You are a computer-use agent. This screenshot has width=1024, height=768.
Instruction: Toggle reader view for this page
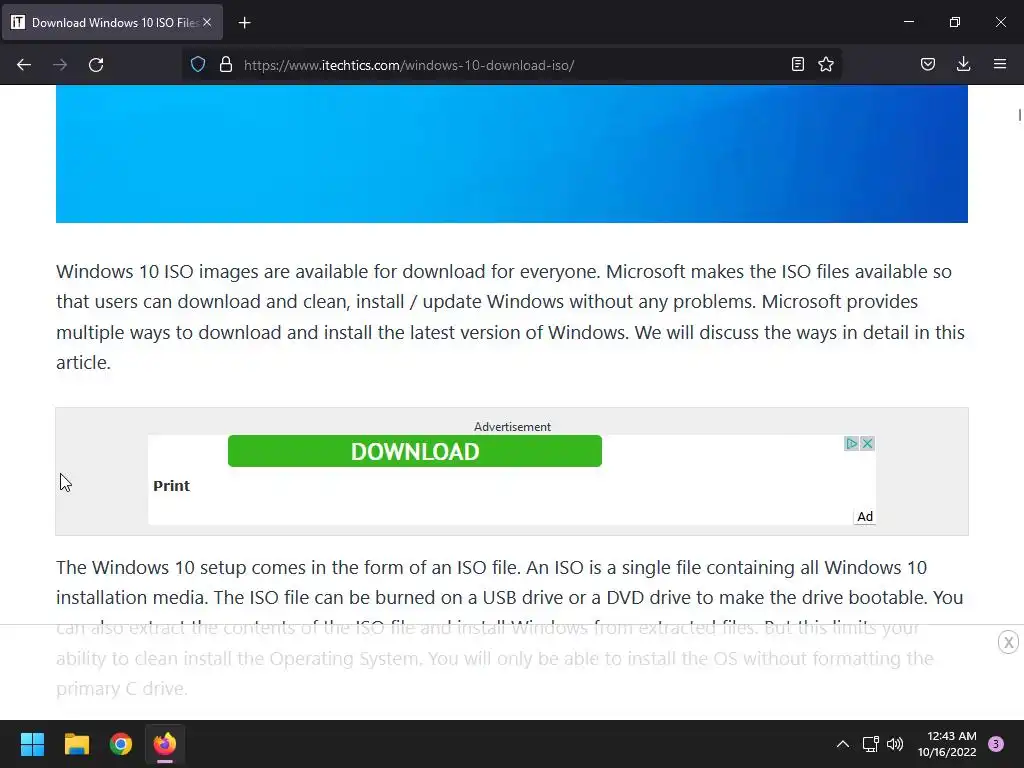click(797, 64)
